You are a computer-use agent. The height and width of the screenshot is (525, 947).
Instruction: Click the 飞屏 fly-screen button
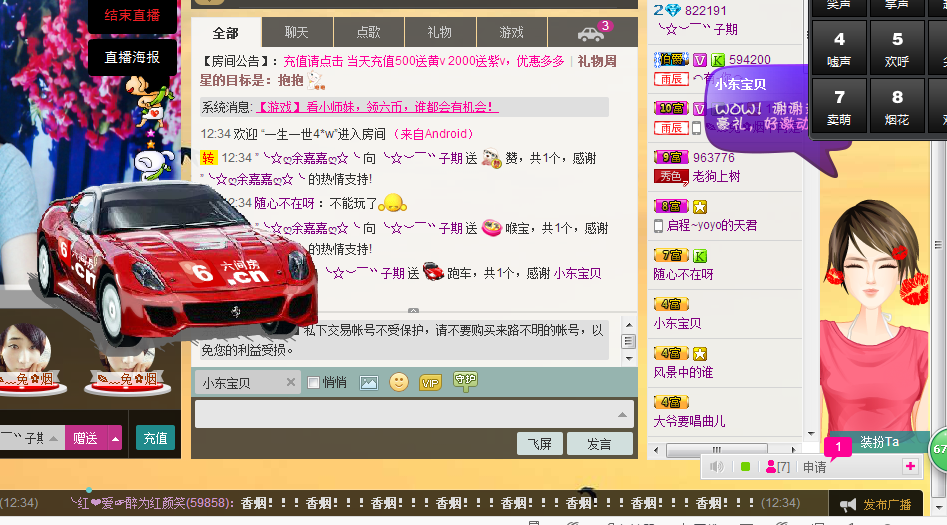(x=540, y=444)
